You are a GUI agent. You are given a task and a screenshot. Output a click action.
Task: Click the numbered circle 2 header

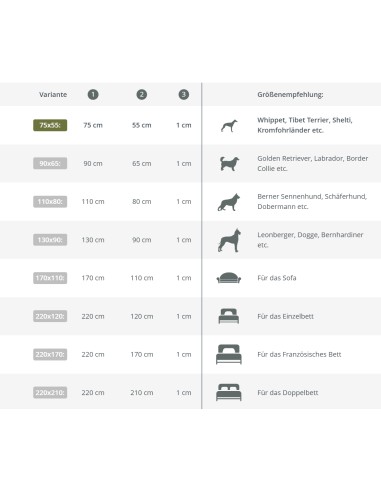[142, 95]
